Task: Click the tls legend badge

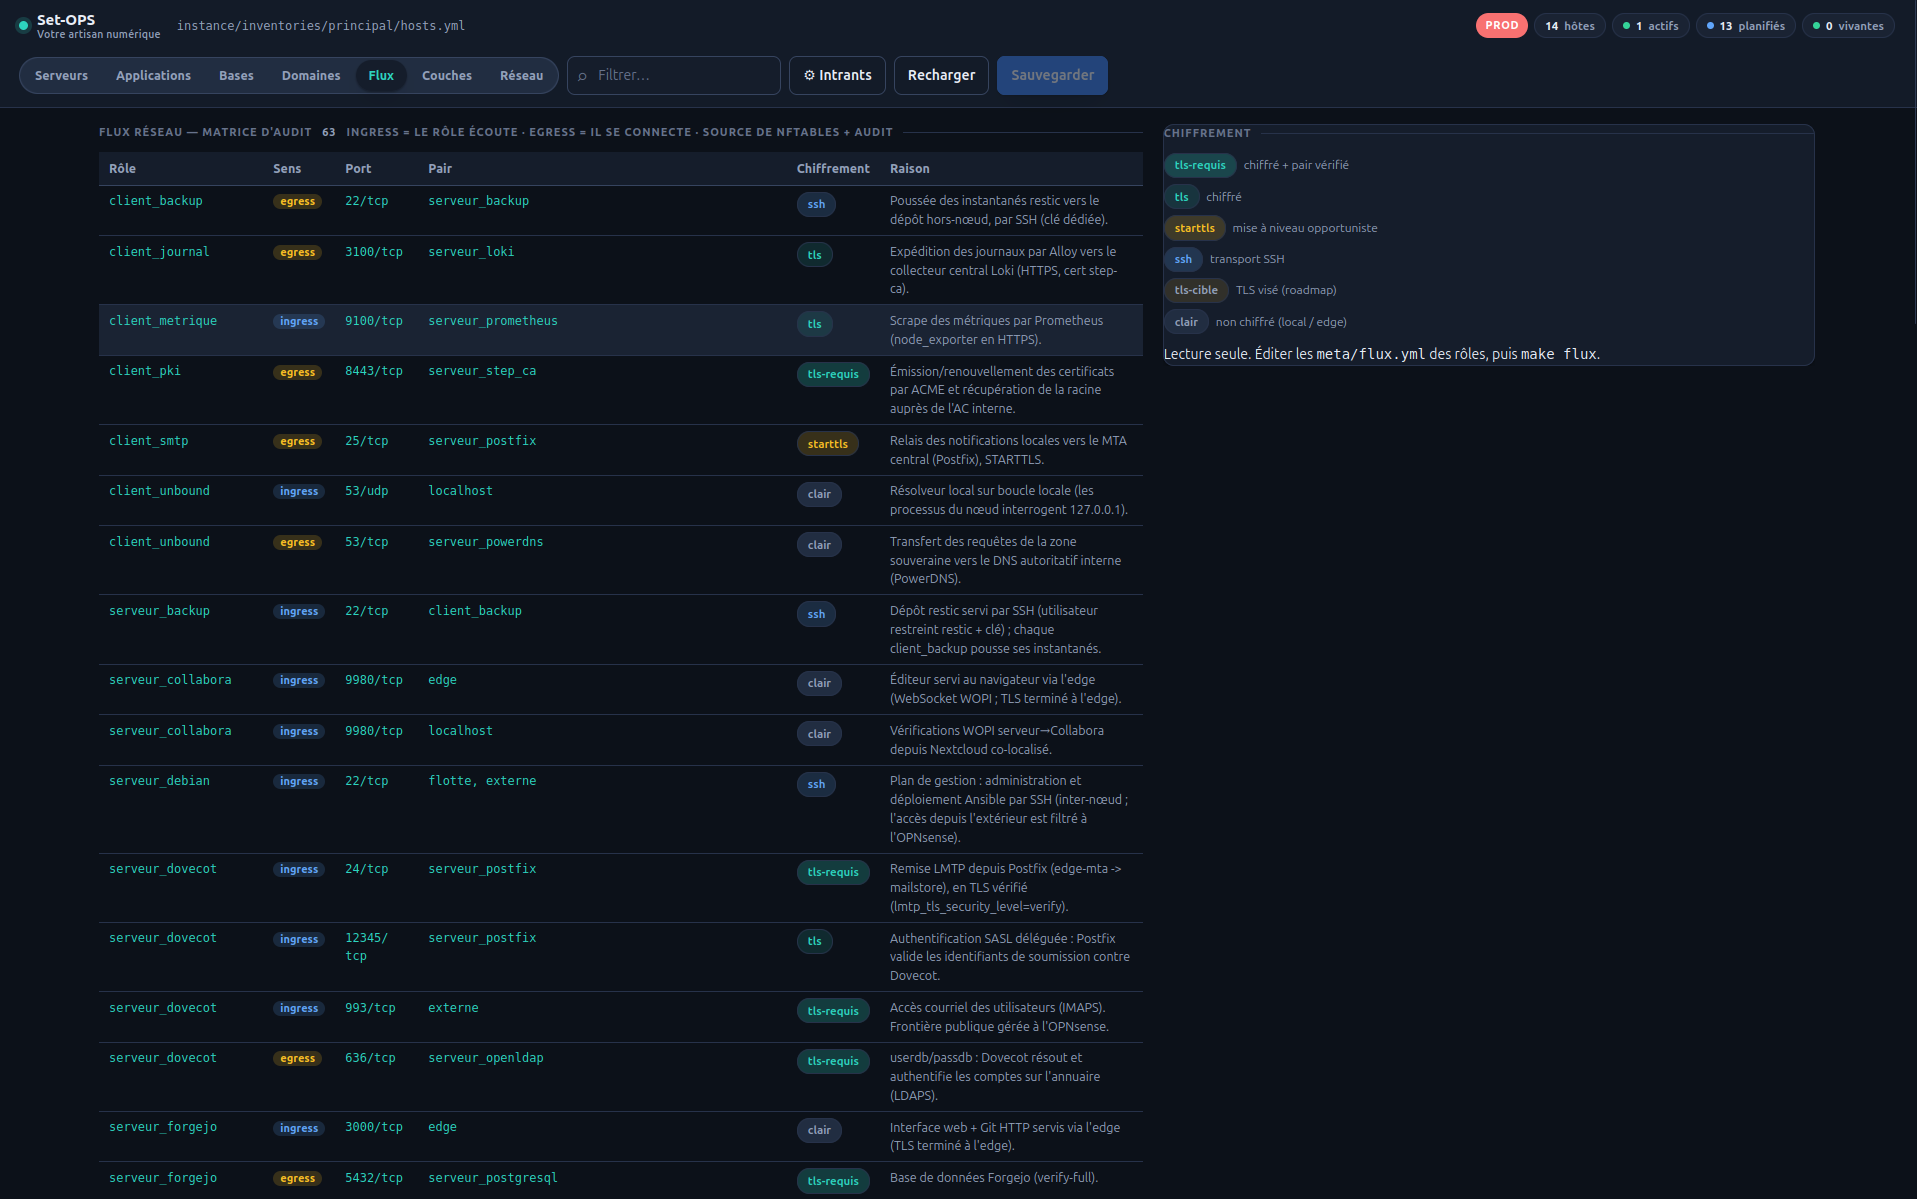Action: [1181, 197]
